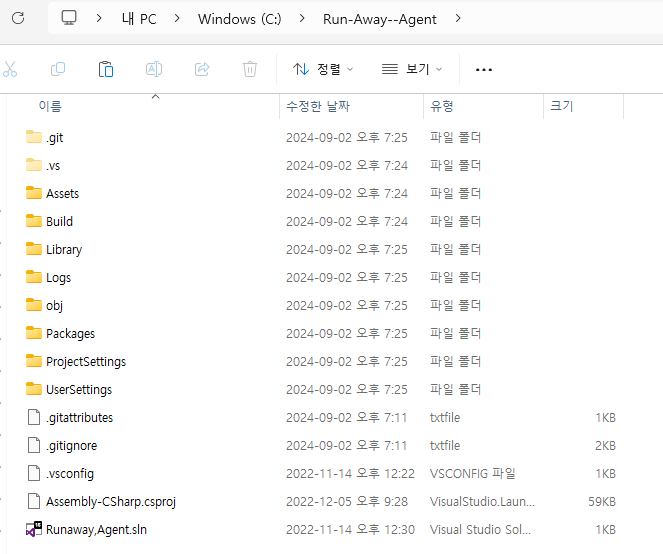
Task: Select the file name .vsconfig
Action: (70, 474)
